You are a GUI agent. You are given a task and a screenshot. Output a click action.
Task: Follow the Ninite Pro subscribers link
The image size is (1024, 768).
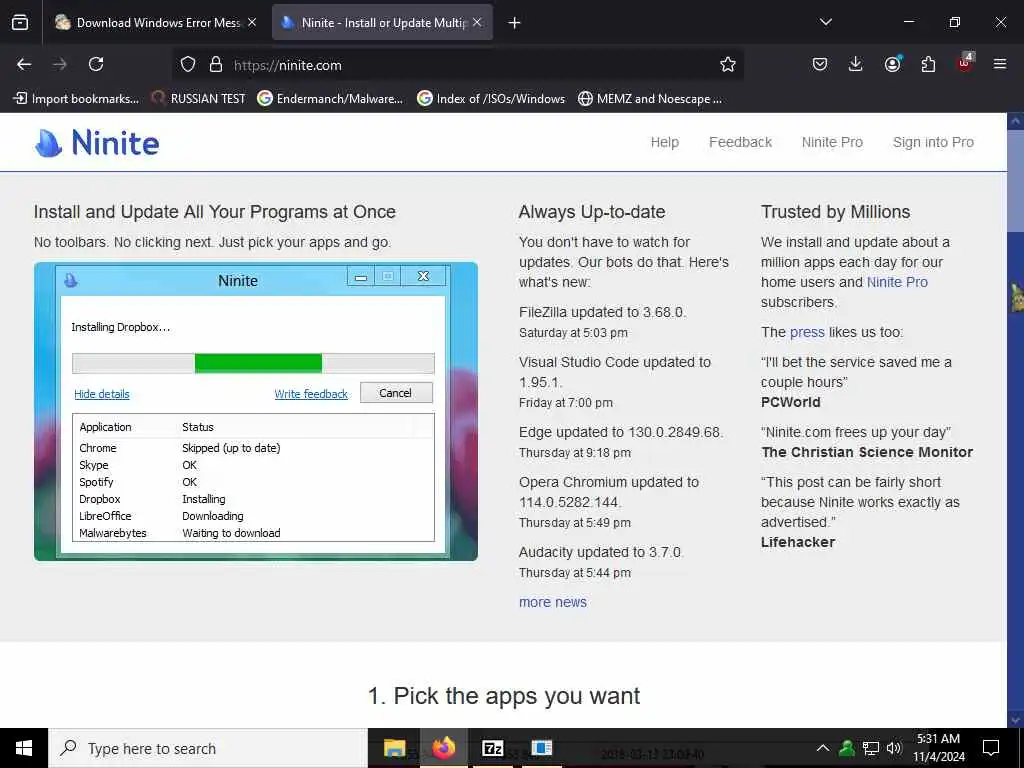pos(897,282)
